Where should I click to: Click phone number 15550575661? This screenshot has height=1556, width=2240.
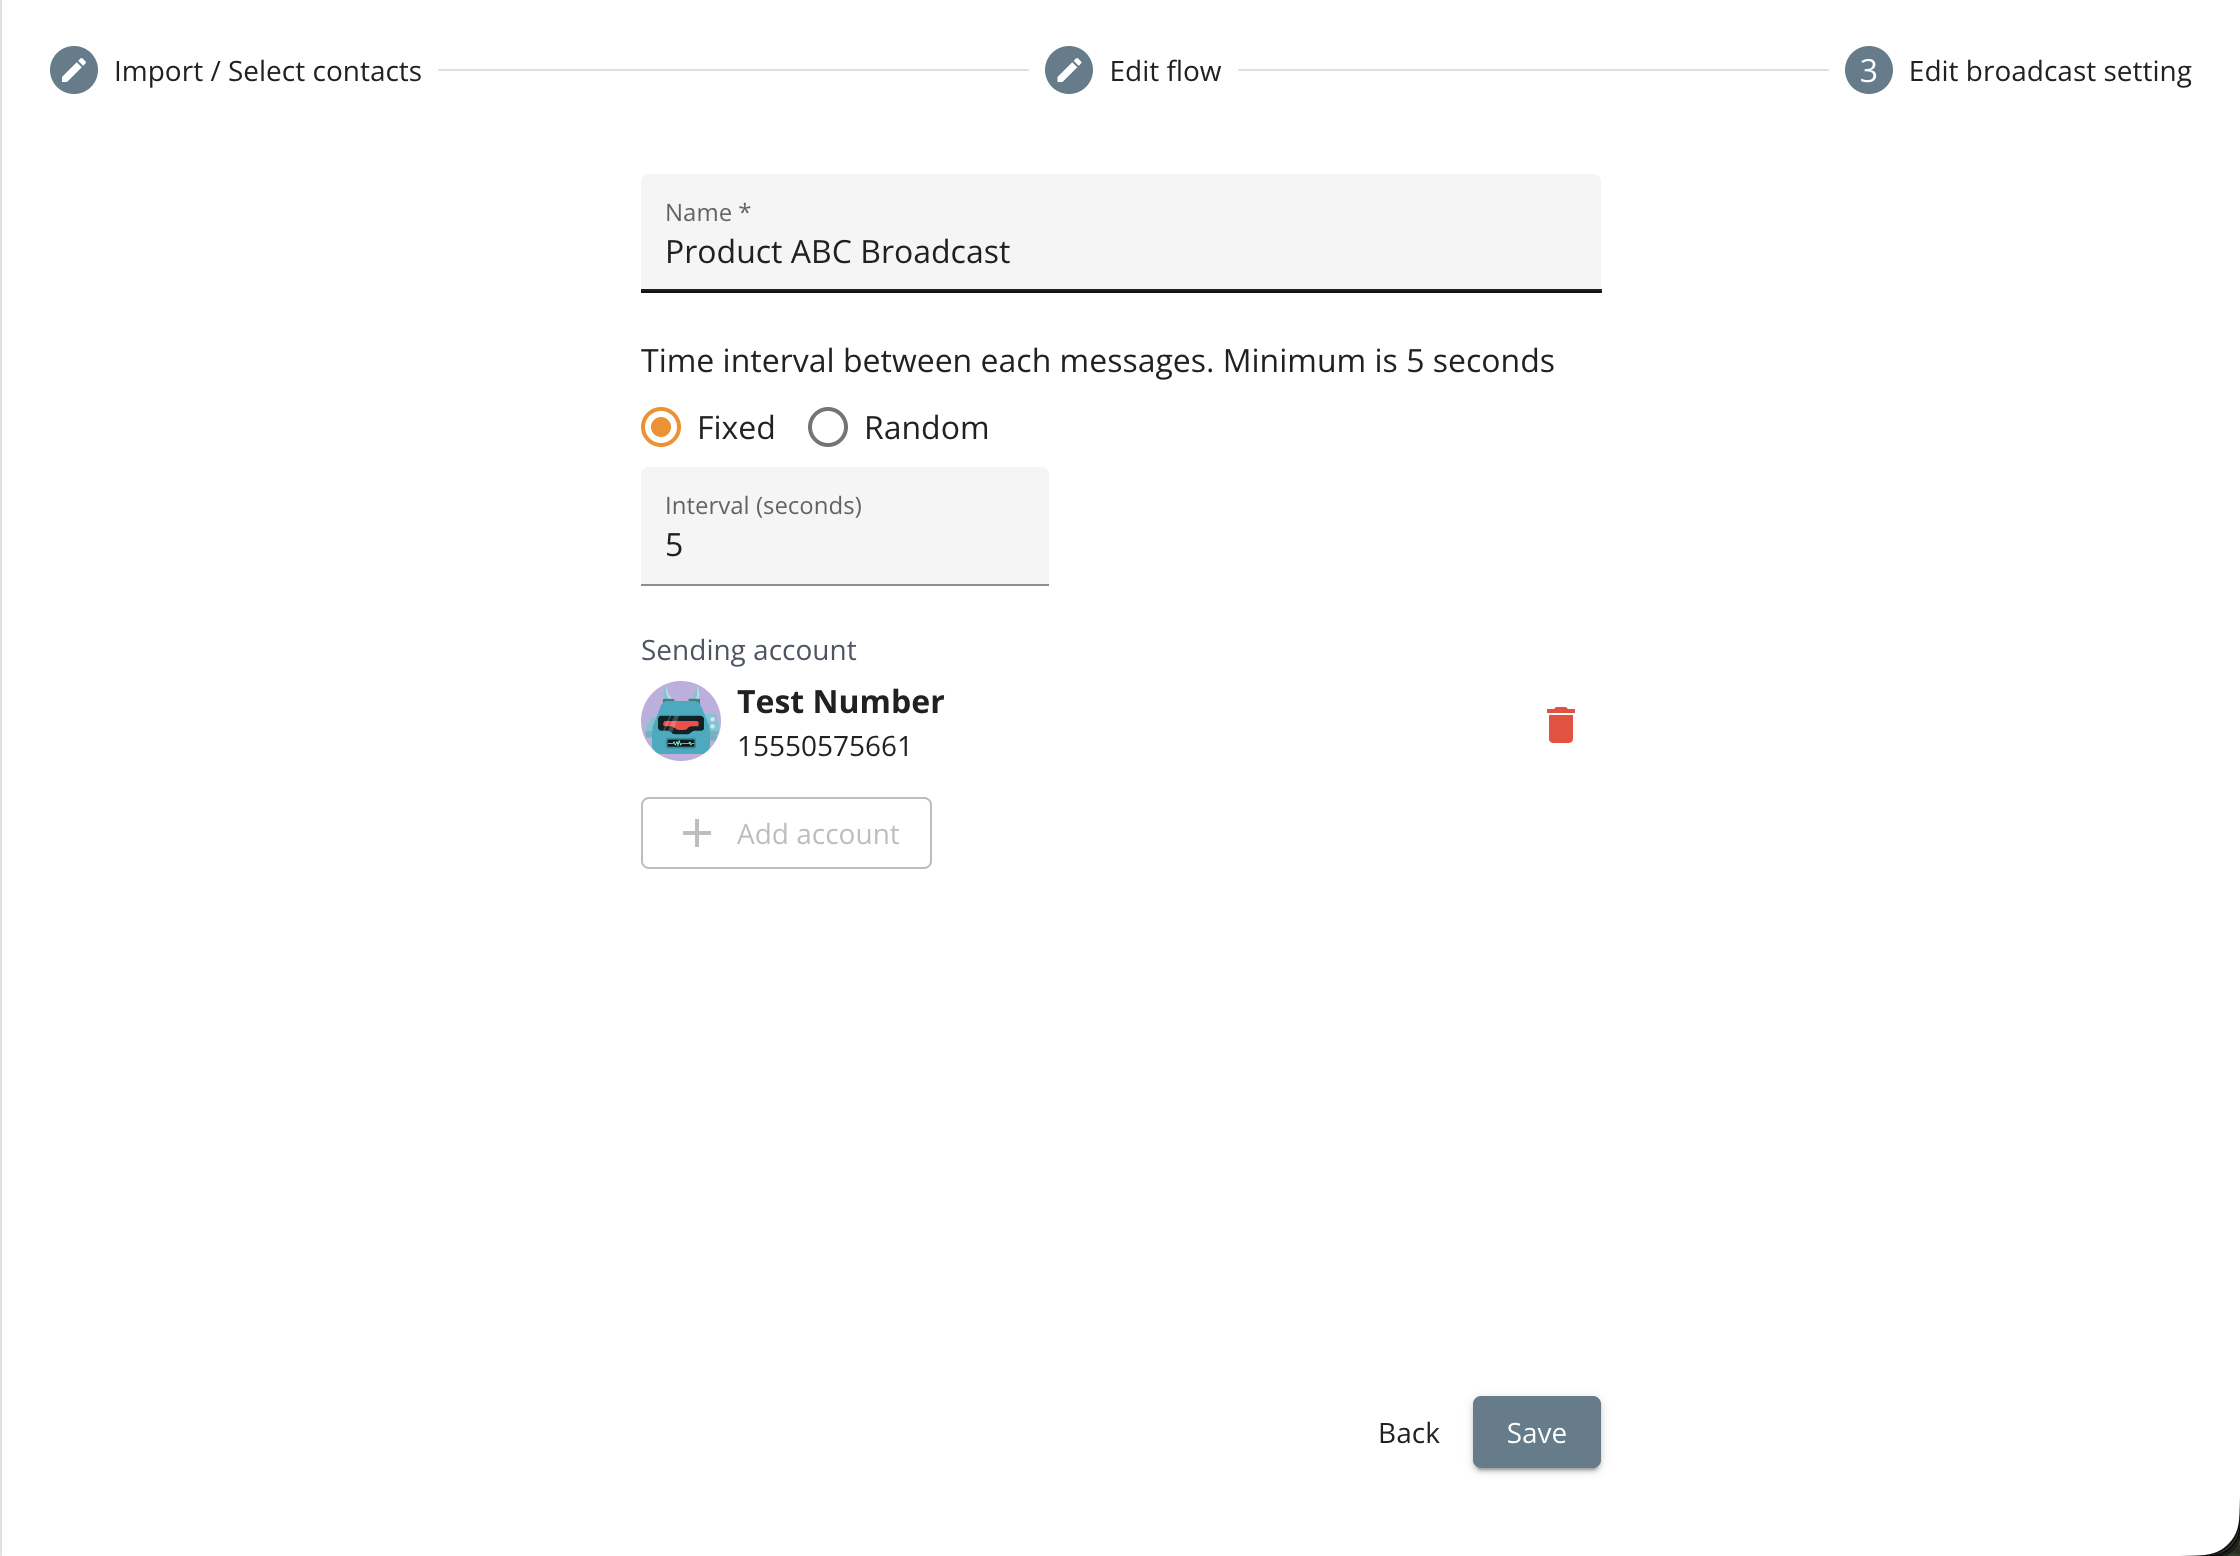pyautogui.click(x=824, y=746)
